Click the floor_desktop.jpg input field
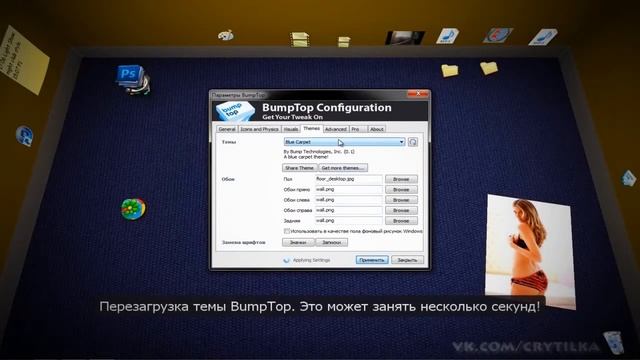Screen dimensions: 640x360 [349, 179]
